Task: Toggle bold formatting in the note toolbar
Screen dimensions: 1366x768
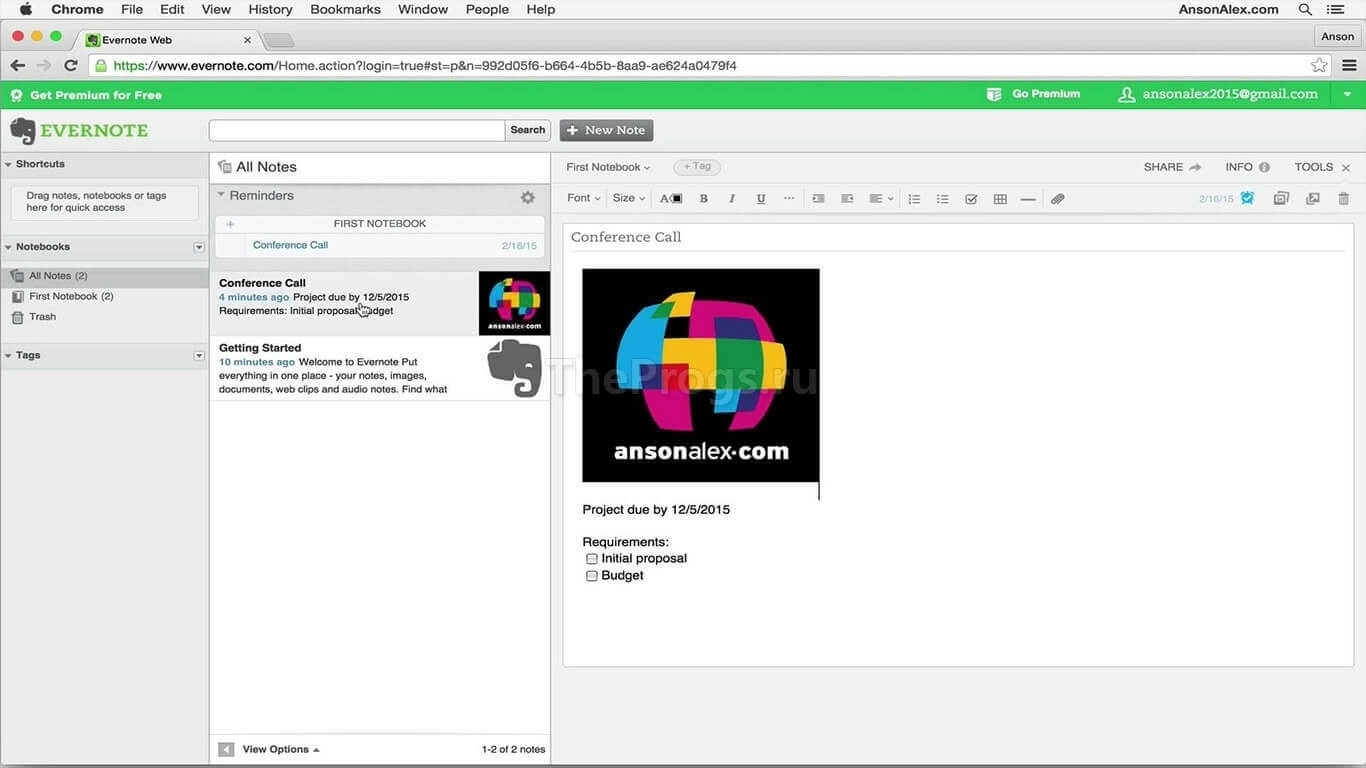Action: click(x=703, y=199)
